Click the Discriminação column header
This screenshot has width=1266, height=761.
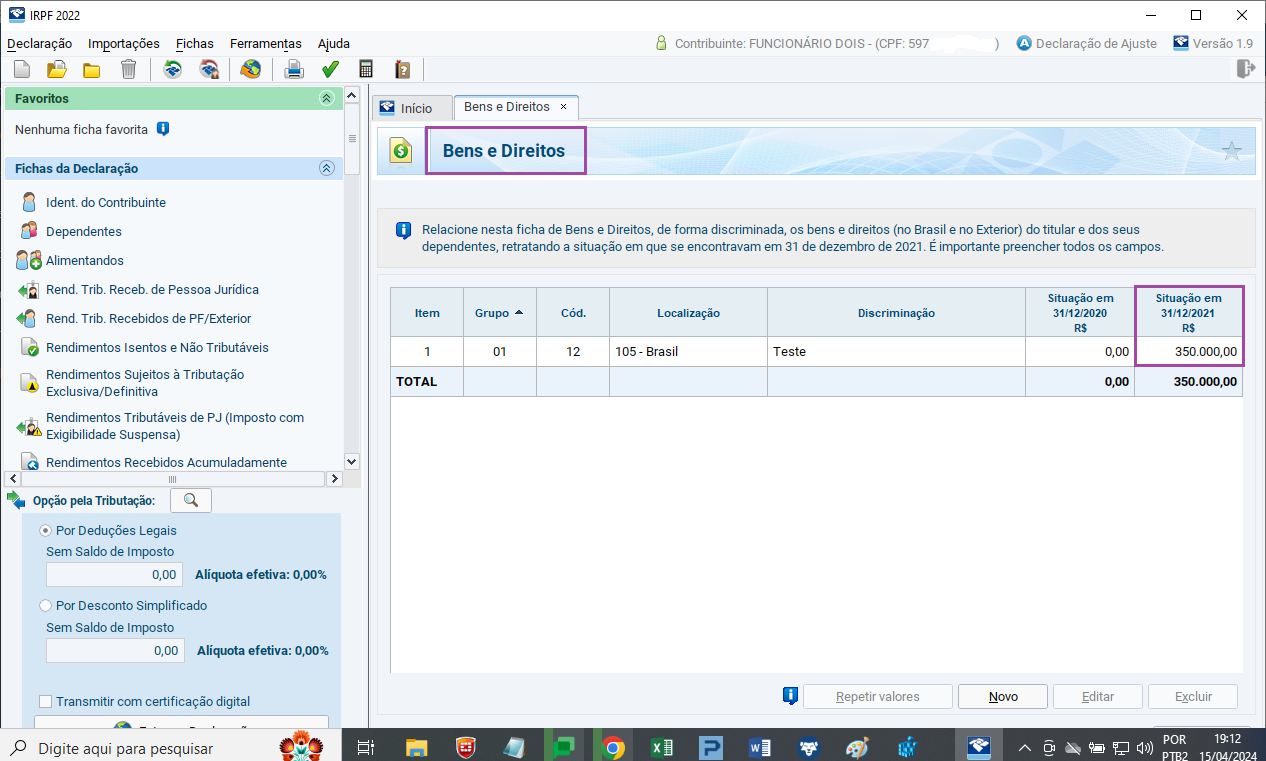coord(896,313)
